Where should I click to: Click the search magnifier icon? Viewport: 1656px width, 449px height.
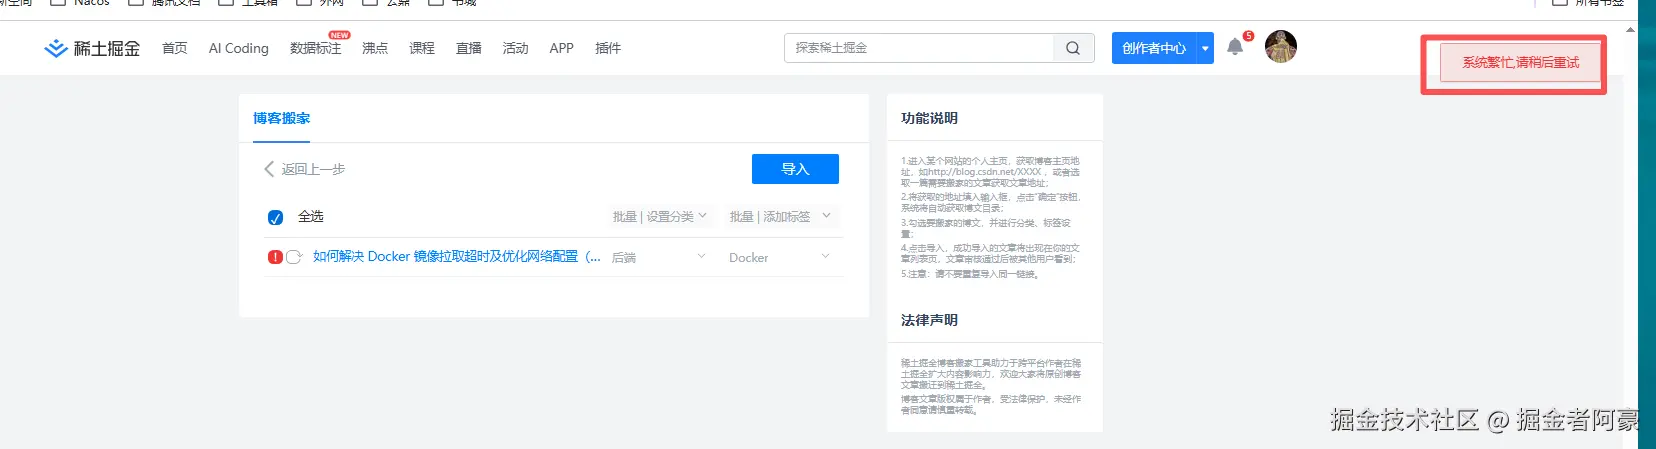(x=1073, y=48)
